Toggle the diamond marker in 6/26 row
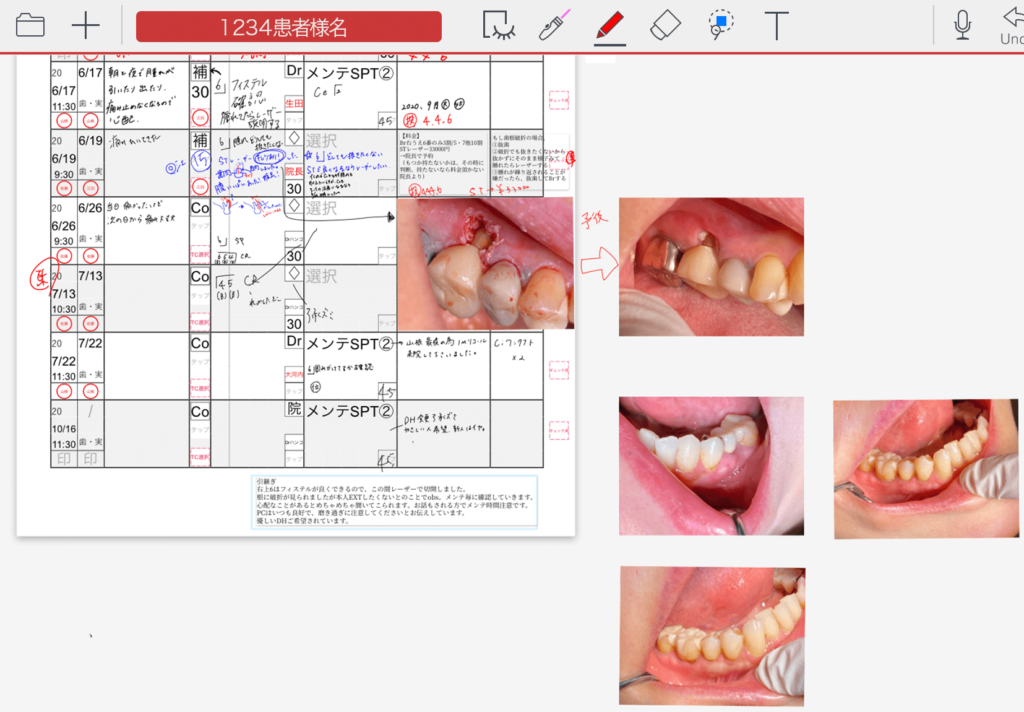 [x=294, y=206]
